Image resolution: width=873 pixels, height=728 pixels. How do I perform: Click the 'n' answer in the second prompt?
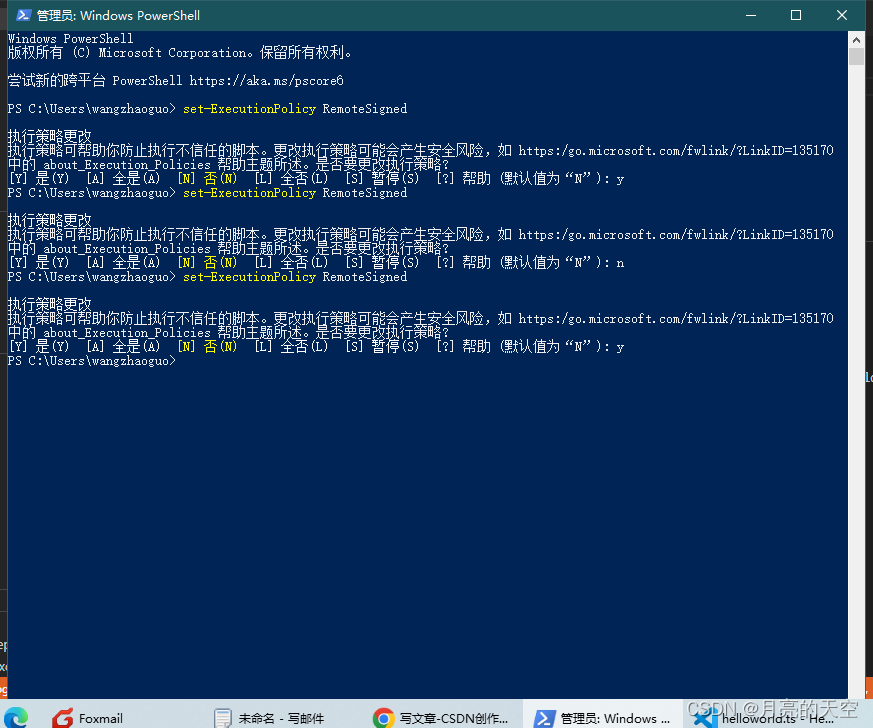tap(620, 263)
